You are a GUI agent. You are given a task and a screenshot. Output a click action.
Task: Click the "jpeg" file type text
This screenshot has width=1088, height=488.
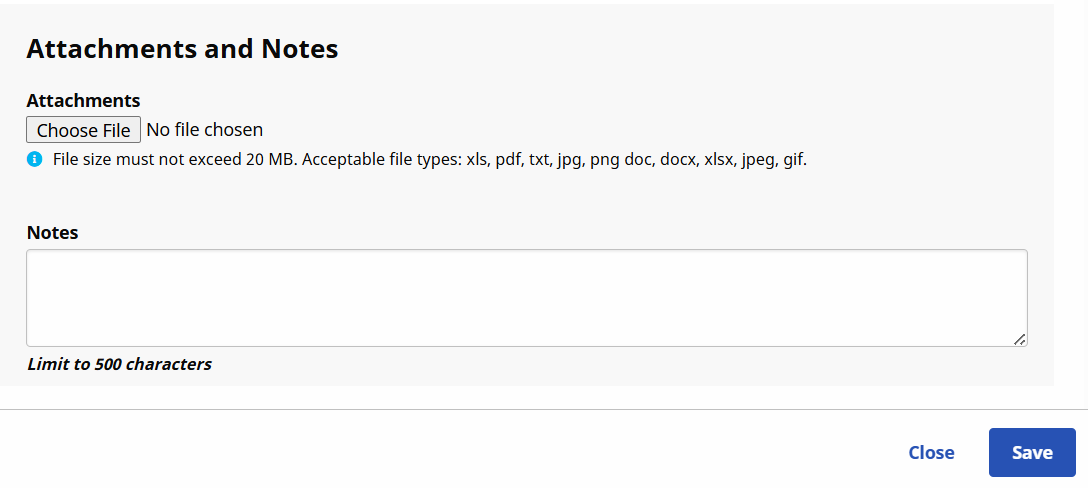click(759, 160)
